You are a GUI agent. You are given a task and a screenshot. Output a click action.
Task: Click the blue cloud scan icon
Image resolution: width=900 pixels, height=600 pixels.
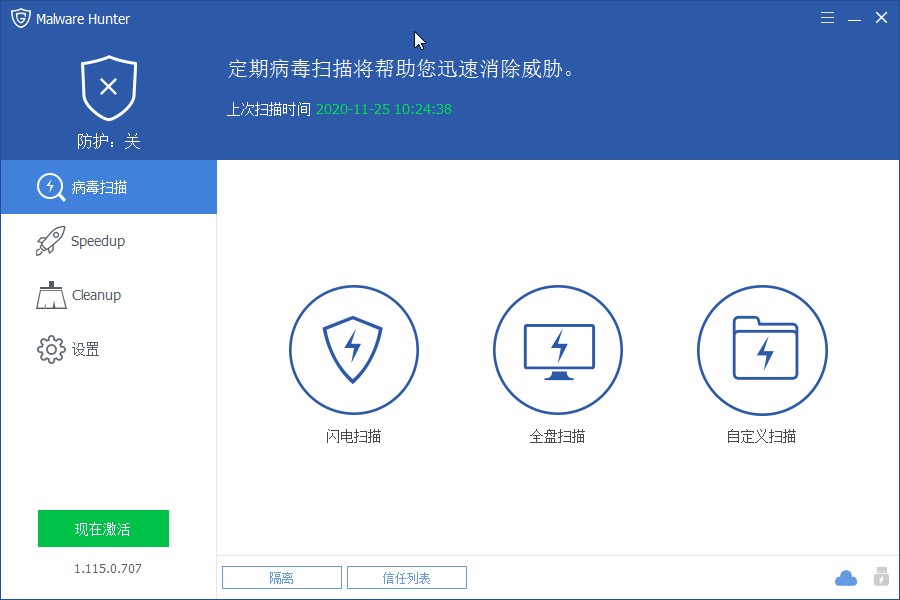pyautogui.click(x=846, y=578)
